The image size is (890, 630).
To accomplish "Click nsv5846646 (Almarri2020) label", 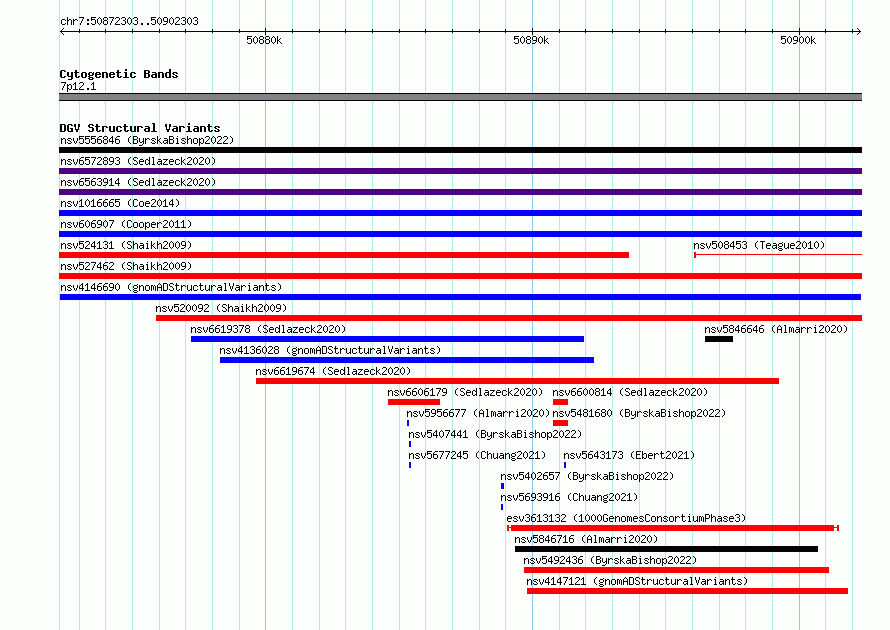I will click(x=776, y=329).
